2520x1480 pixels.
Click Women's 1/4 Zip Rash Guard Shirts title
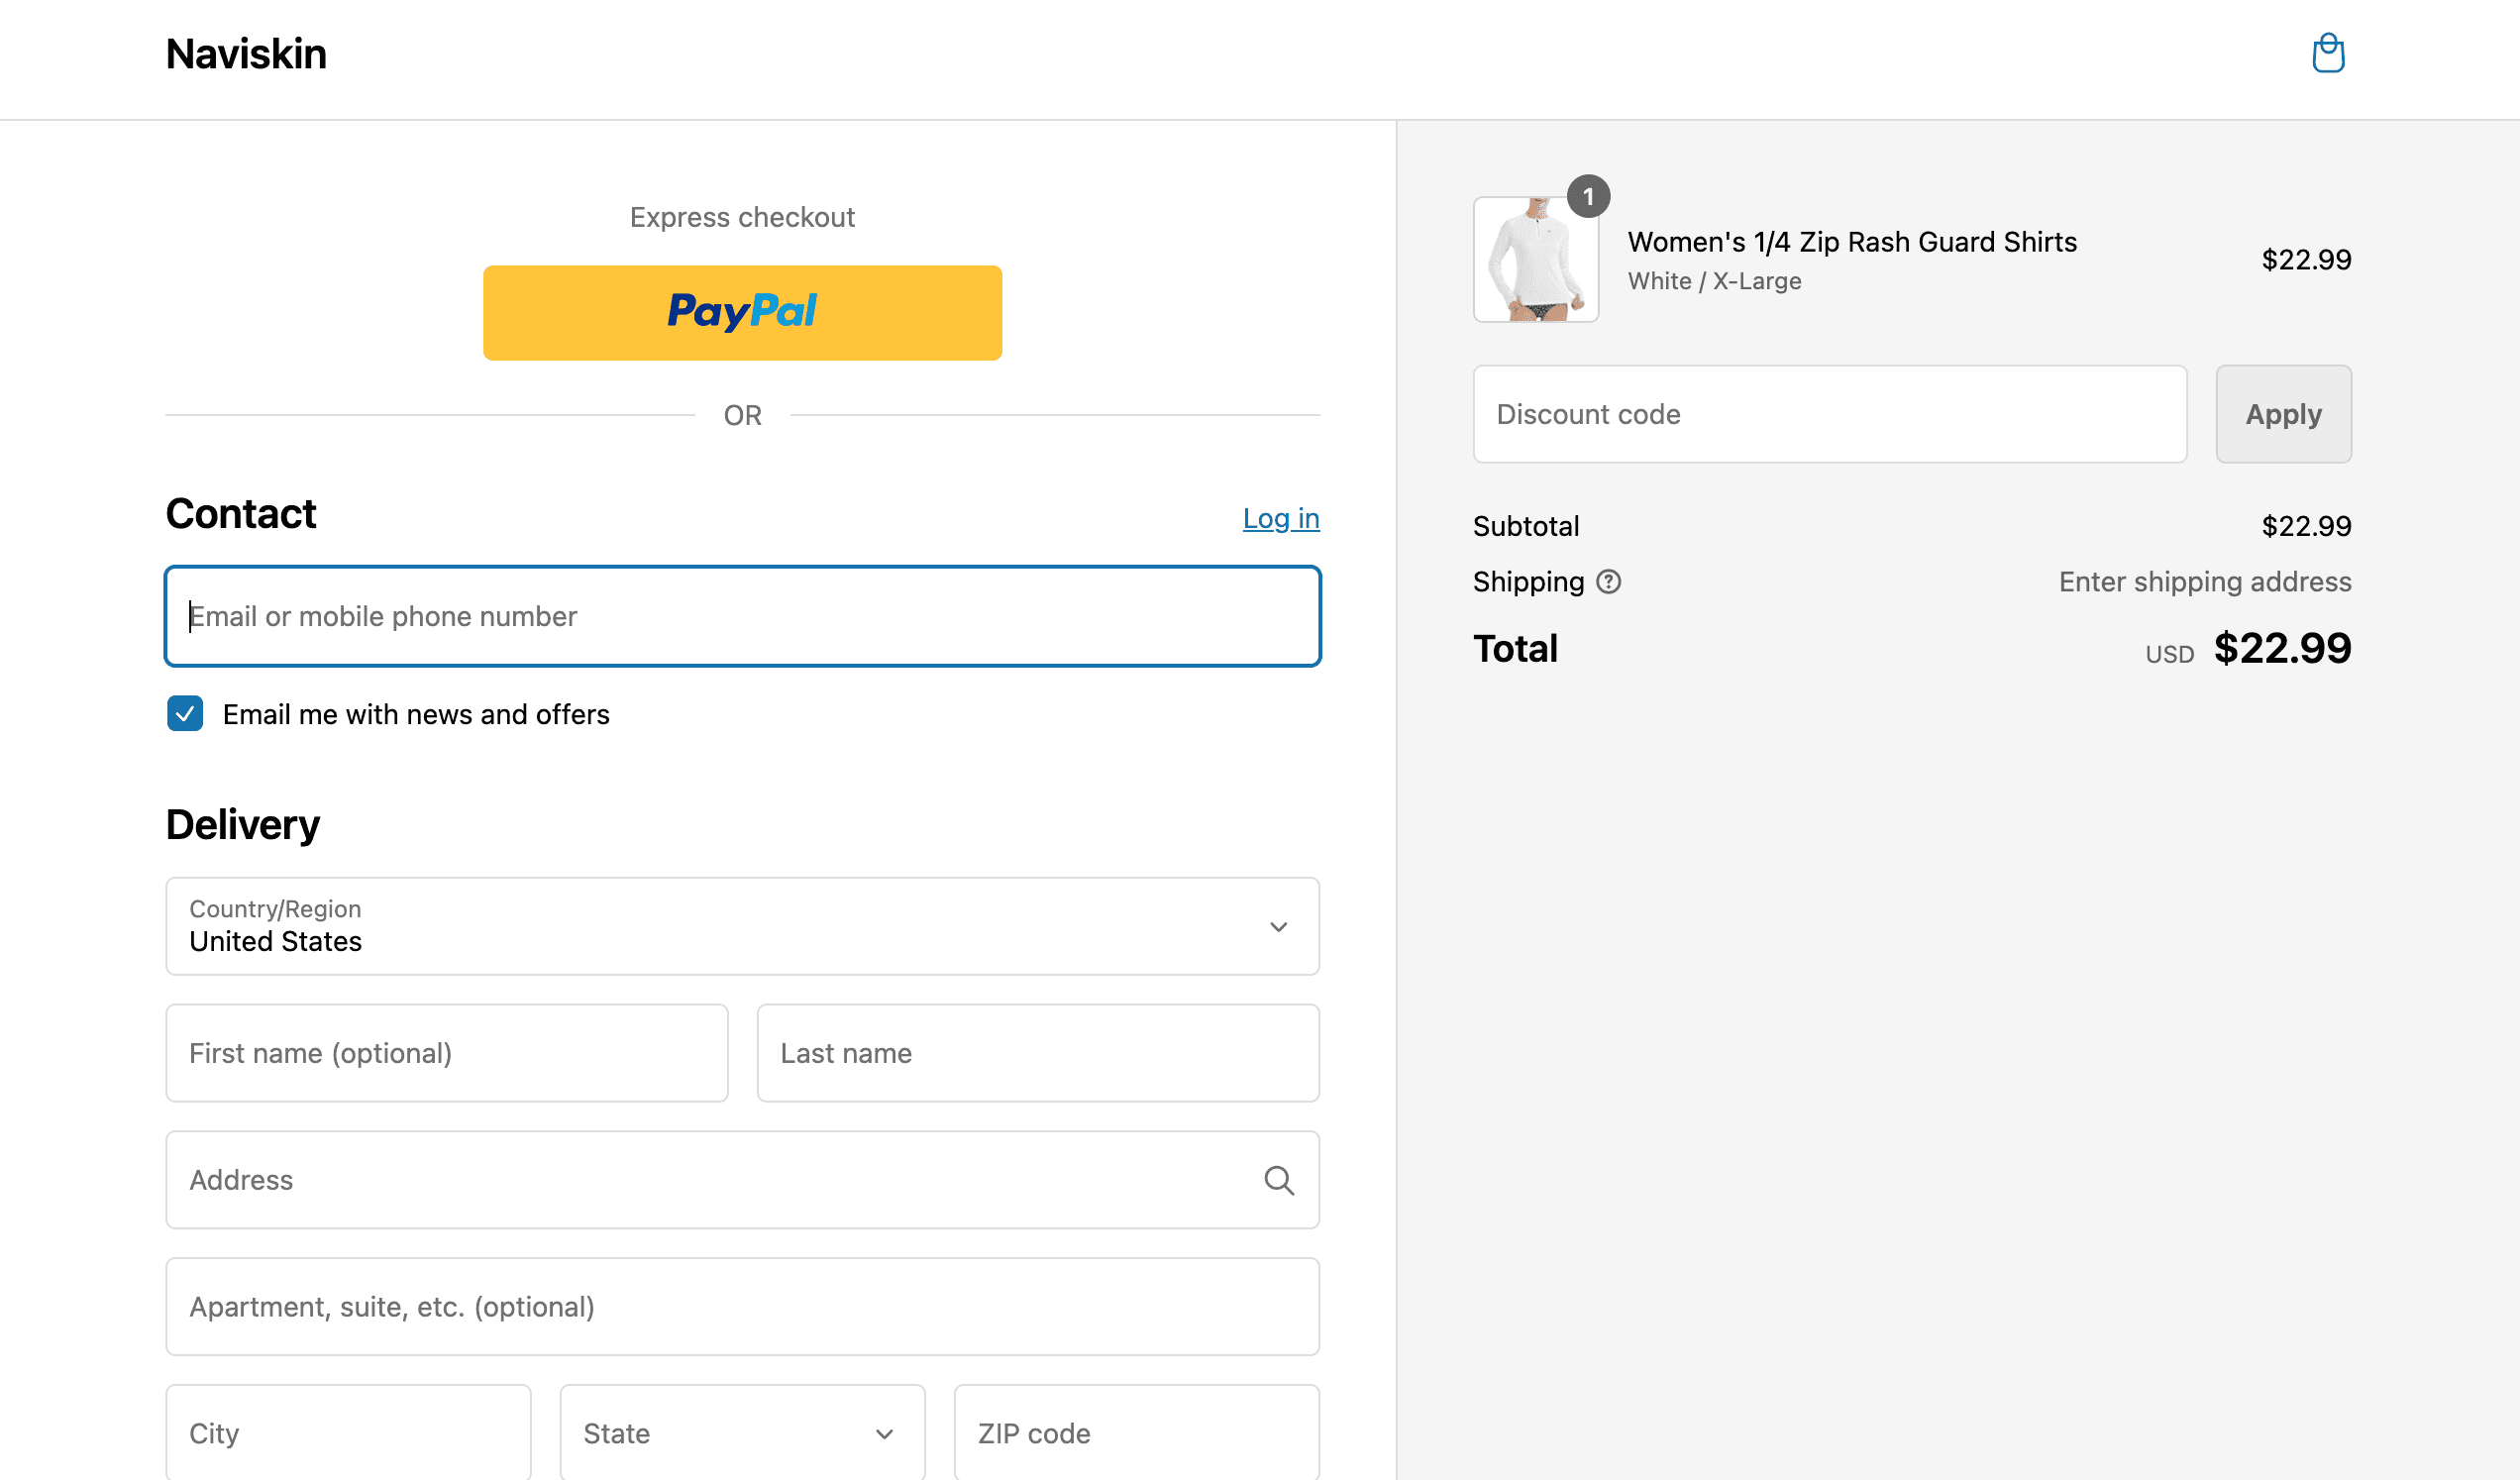(x=1852, y=242)
